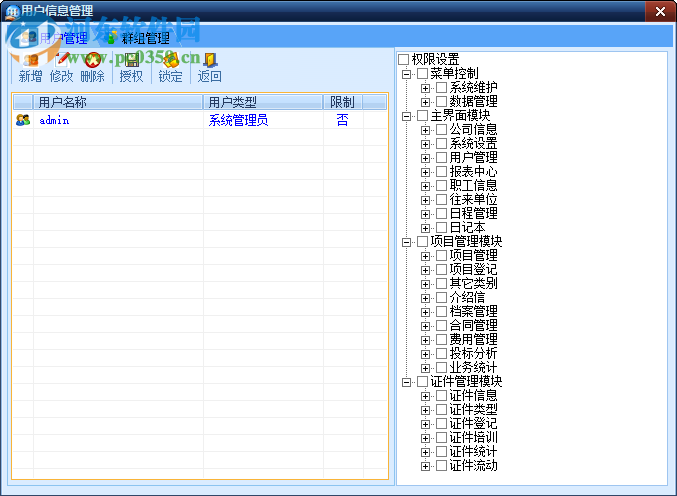677x496 pixels.
Task: Expand the 用户管理 tree node
Action: coord(425,158)
